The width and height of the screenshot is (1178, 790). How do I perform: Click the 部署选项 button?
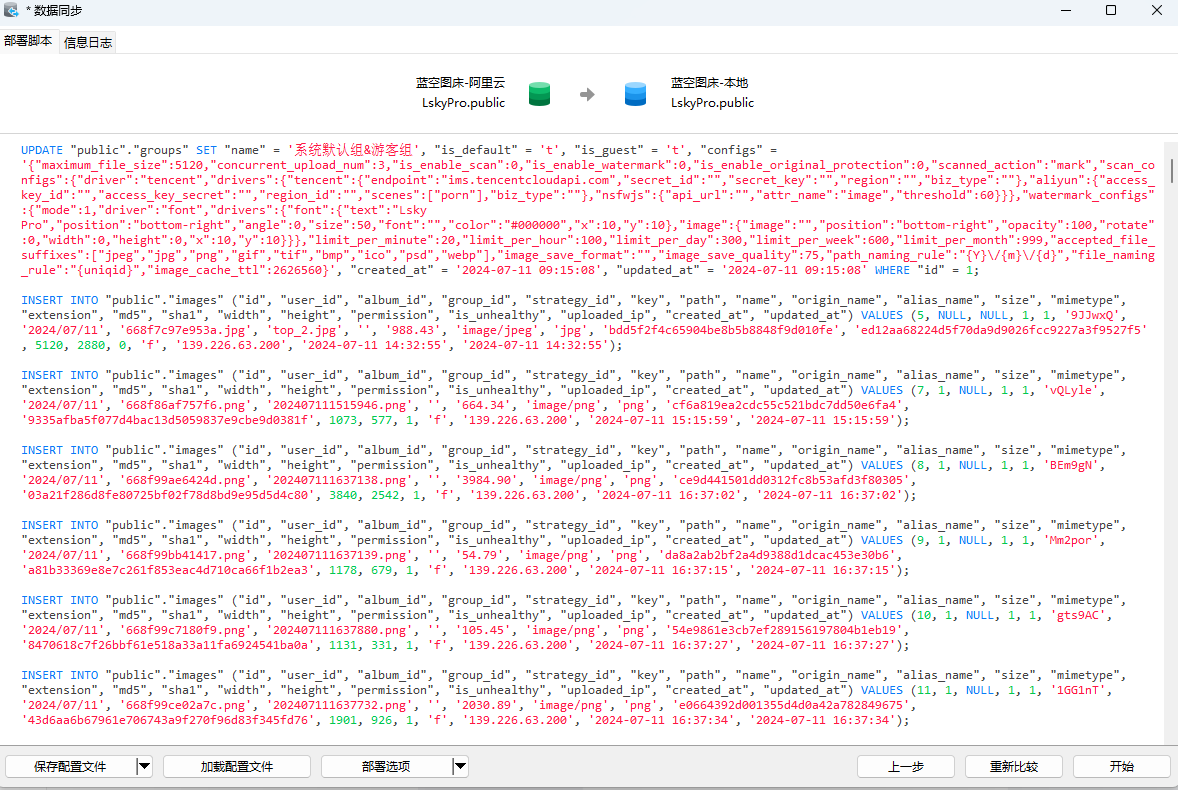tap(386, 767)
